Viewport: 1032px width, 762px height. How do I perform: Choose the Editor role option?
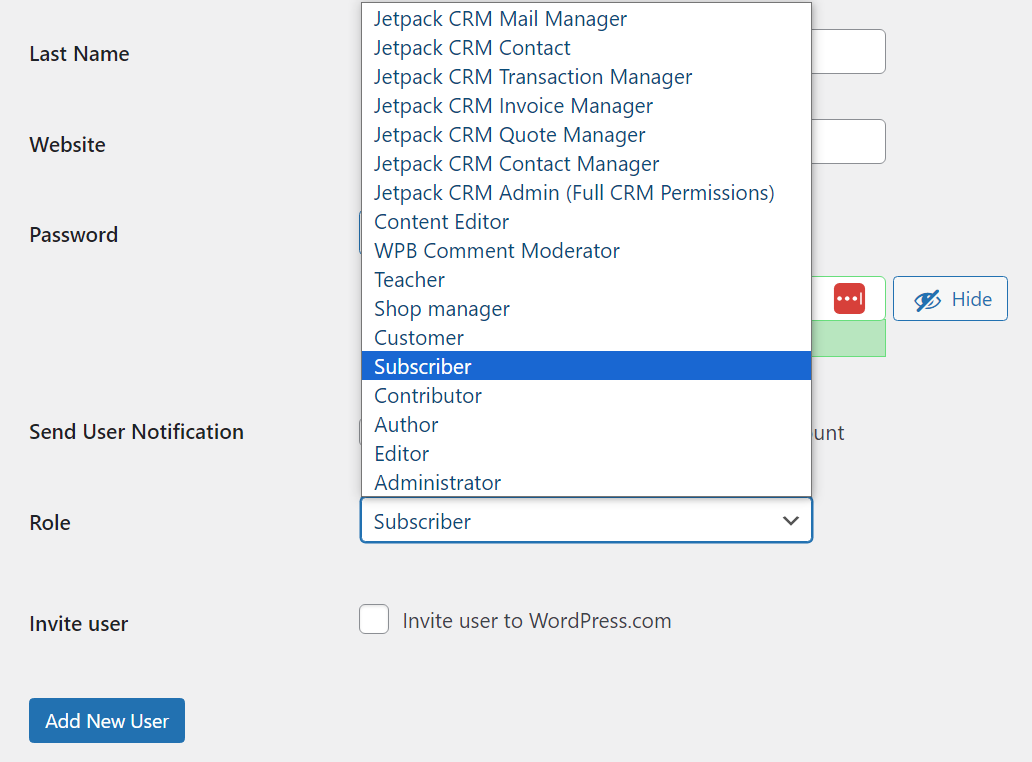click(x=401, y=453)
